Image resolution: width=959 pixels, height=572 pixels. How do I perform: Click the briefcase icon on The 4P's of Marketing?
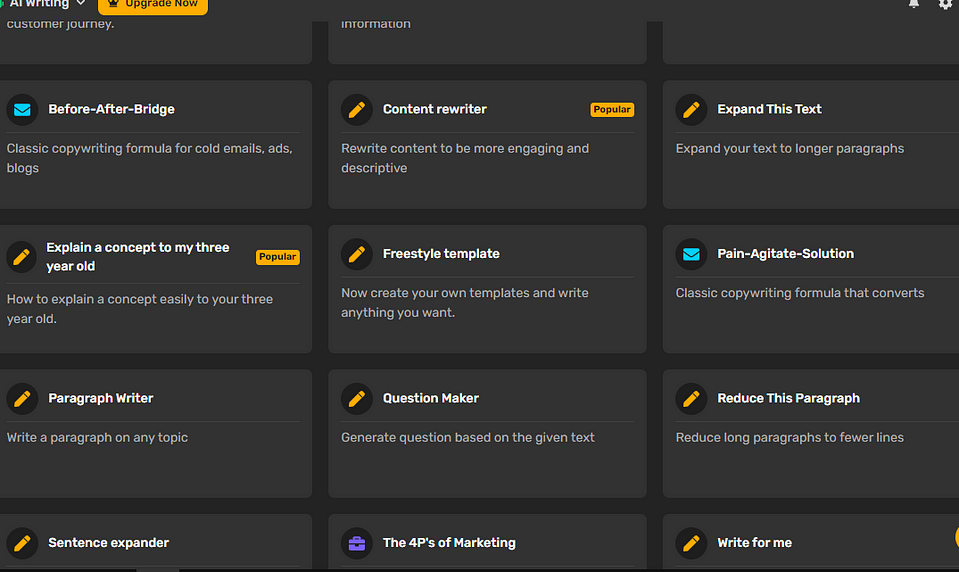tap(357, 543)
